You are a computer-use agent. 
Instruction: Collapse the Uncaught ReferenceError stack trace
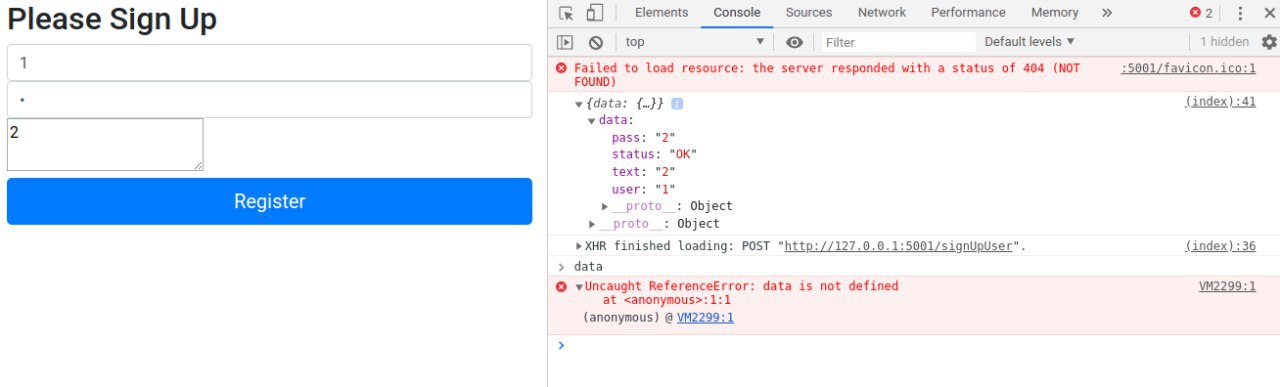point(579,287)
